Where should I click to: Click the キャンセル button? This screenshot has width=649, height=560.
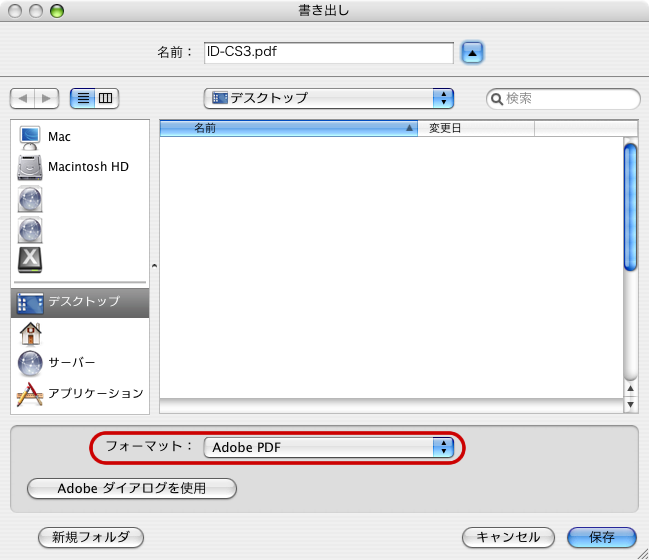point(508,537)
